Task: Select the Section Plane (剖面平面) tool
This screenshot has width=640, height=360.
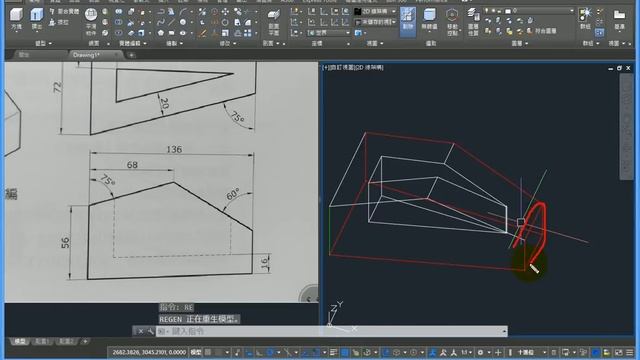Action: 273,22
